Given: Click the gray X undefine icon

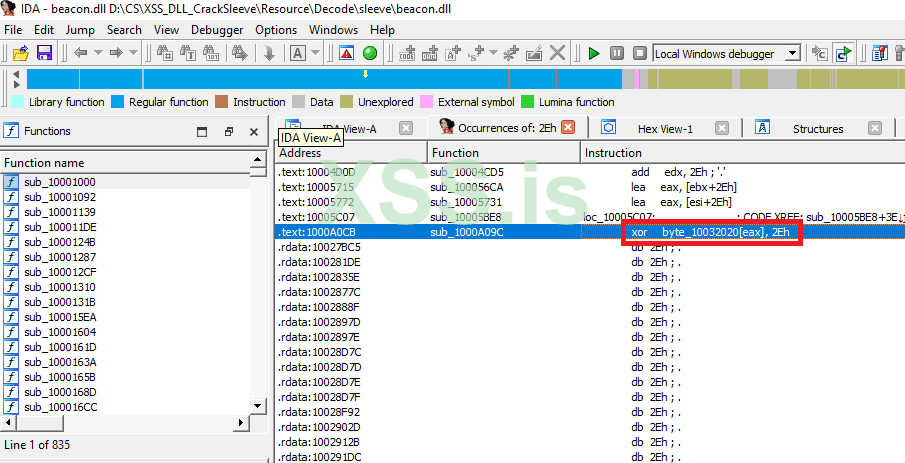Looking at the screenshot, I should 557,54.
